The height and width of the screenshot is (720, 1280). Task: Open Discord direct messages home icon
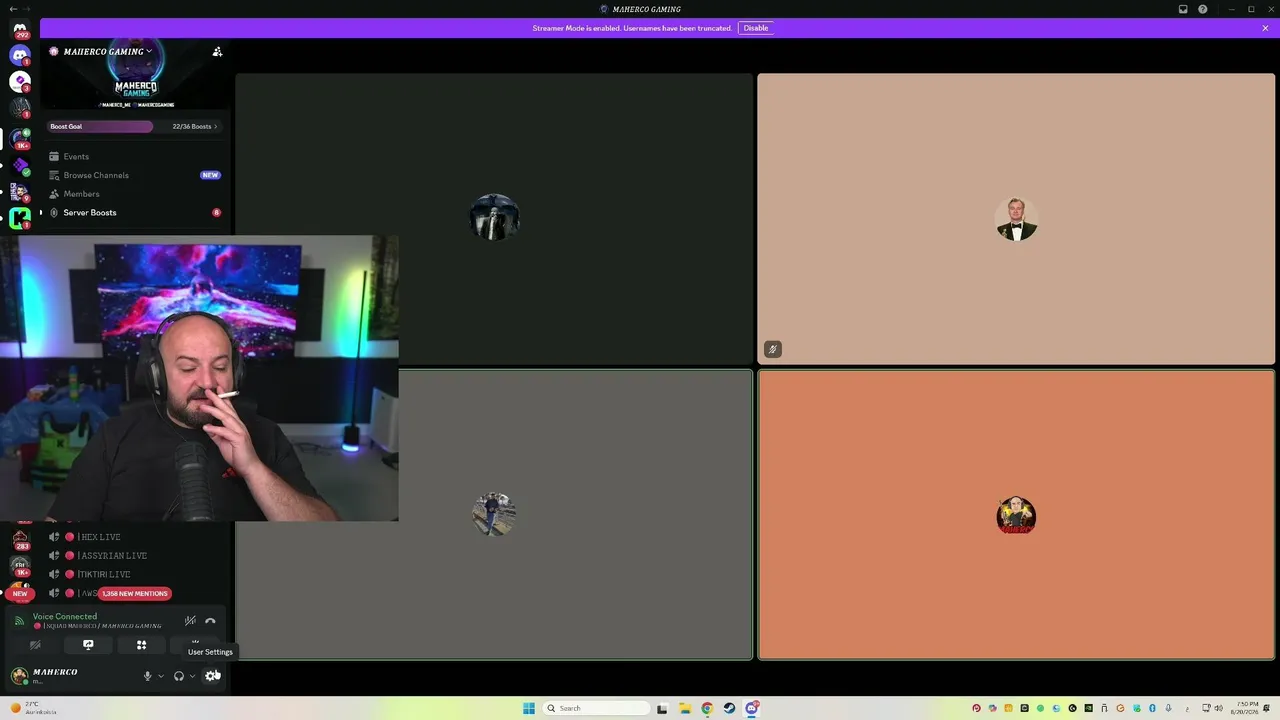[20, 30]
